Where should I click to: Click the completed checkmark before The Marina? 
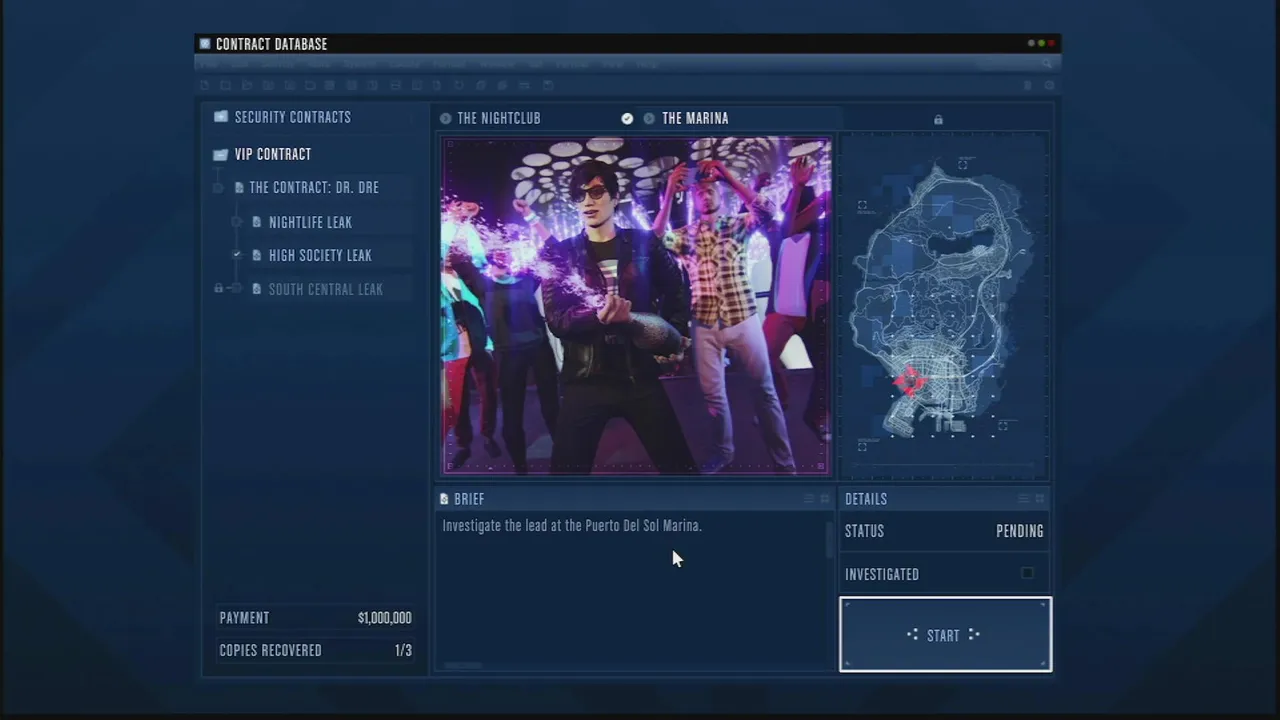click(627, 118)
